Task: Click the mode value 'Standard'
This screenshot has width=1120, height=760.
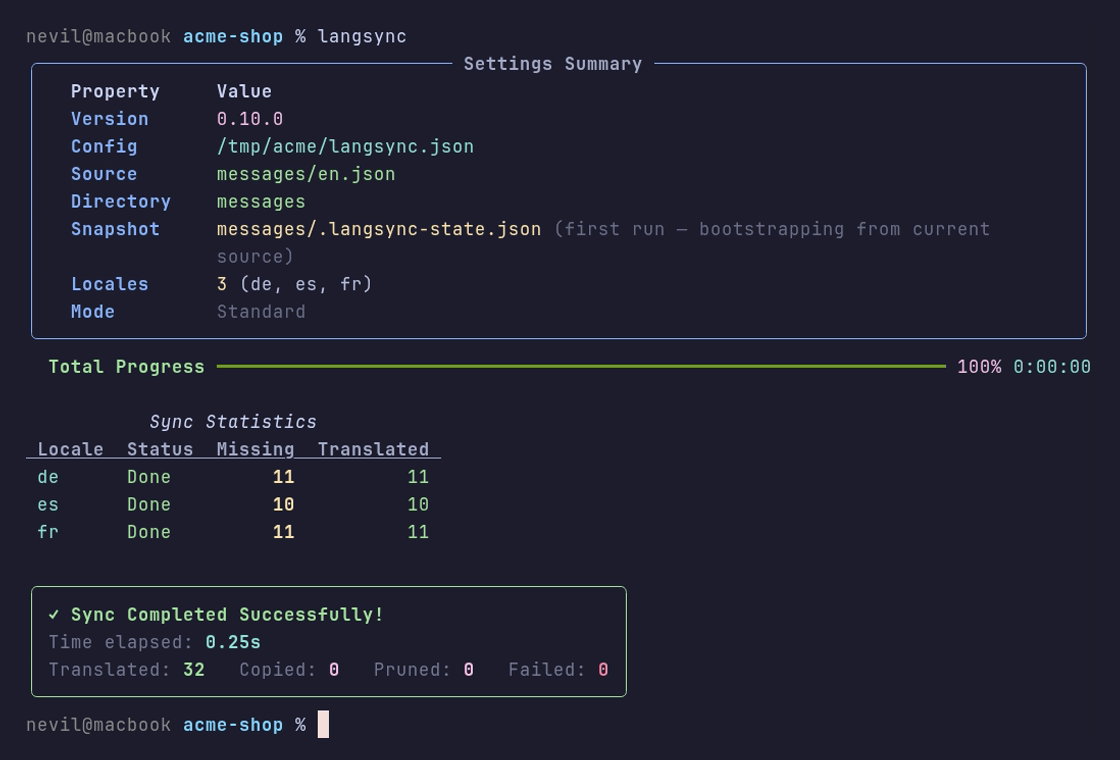Action: tap(261, 311)
